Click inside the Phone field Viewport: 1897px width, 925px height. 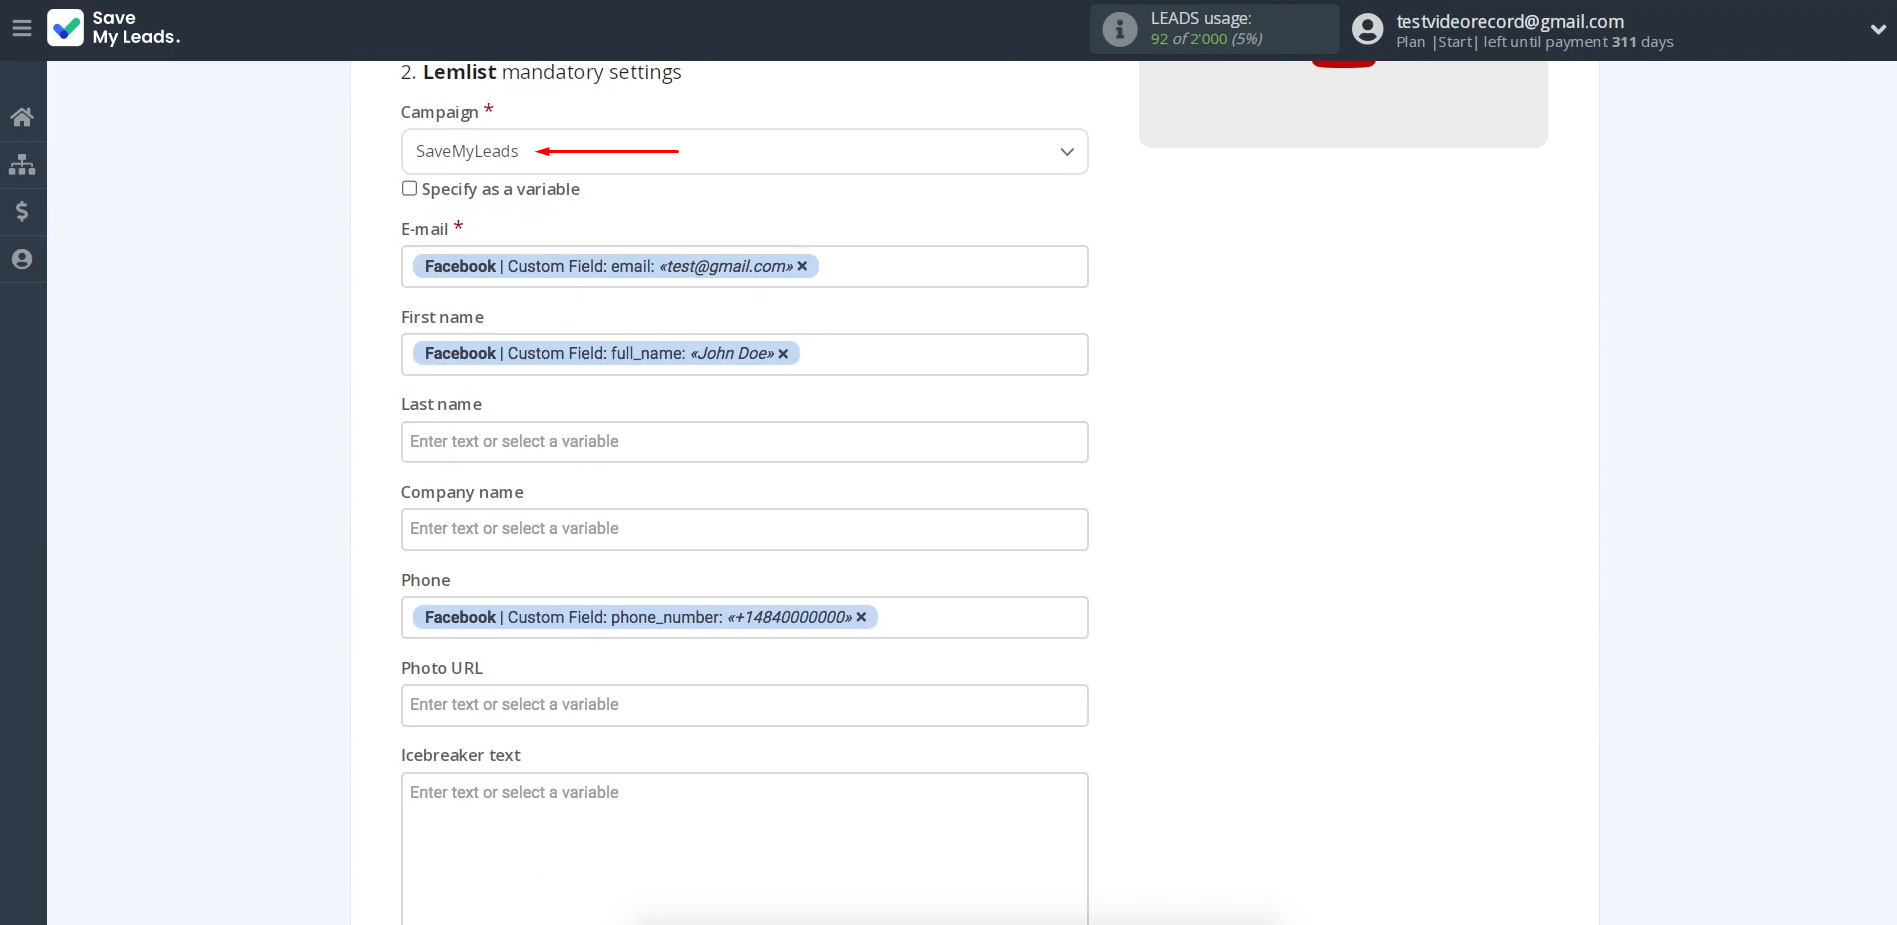744,617
